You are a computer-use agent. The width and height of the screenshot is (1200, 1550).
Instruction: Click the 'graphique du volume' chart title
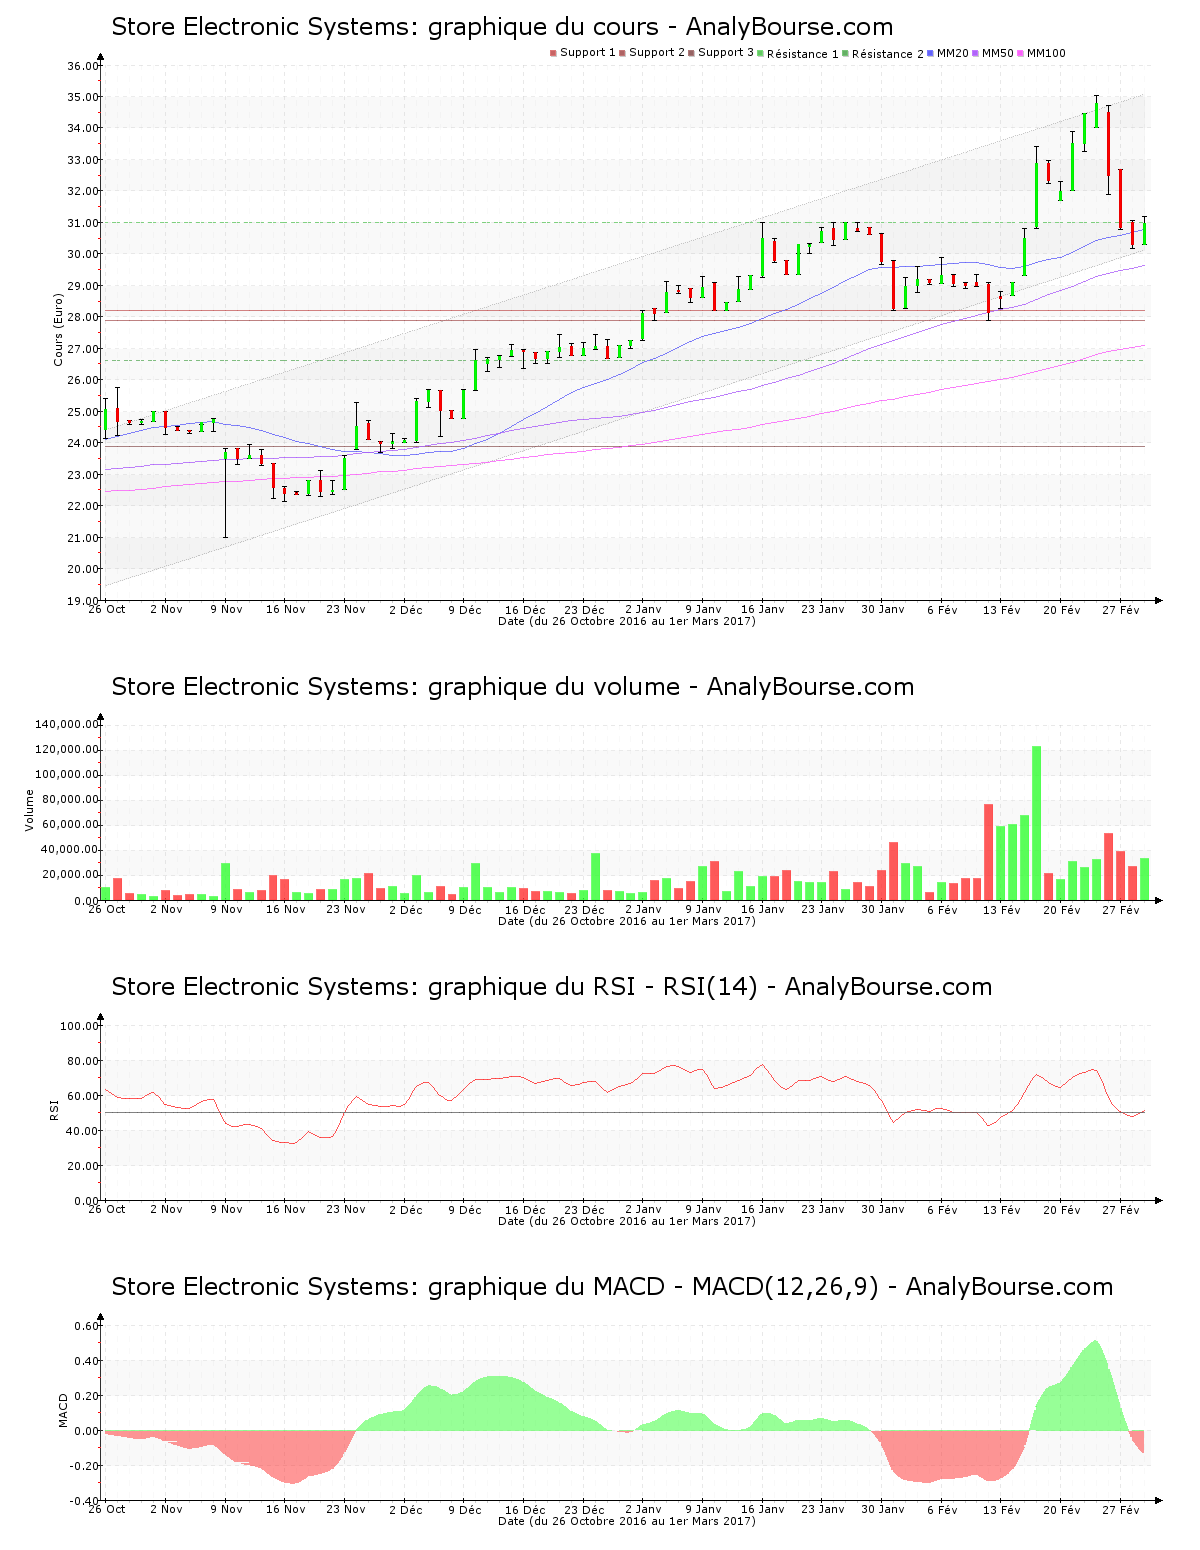[512, 687]
